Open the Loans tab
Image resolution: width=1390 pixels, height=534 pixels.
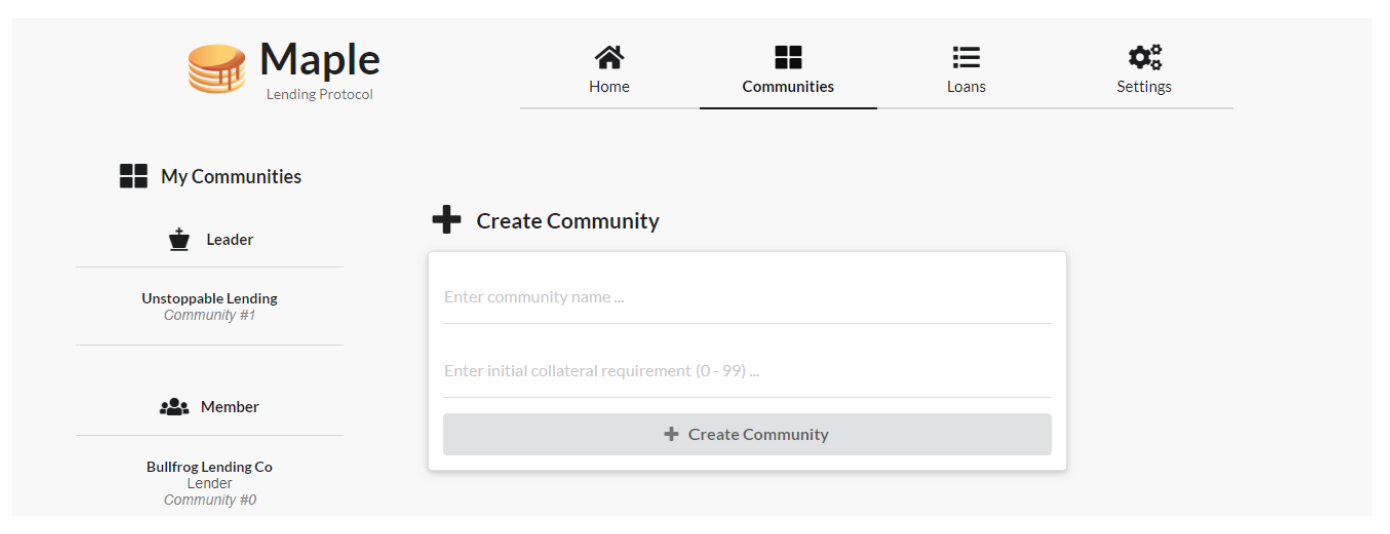tap(966, 70)
